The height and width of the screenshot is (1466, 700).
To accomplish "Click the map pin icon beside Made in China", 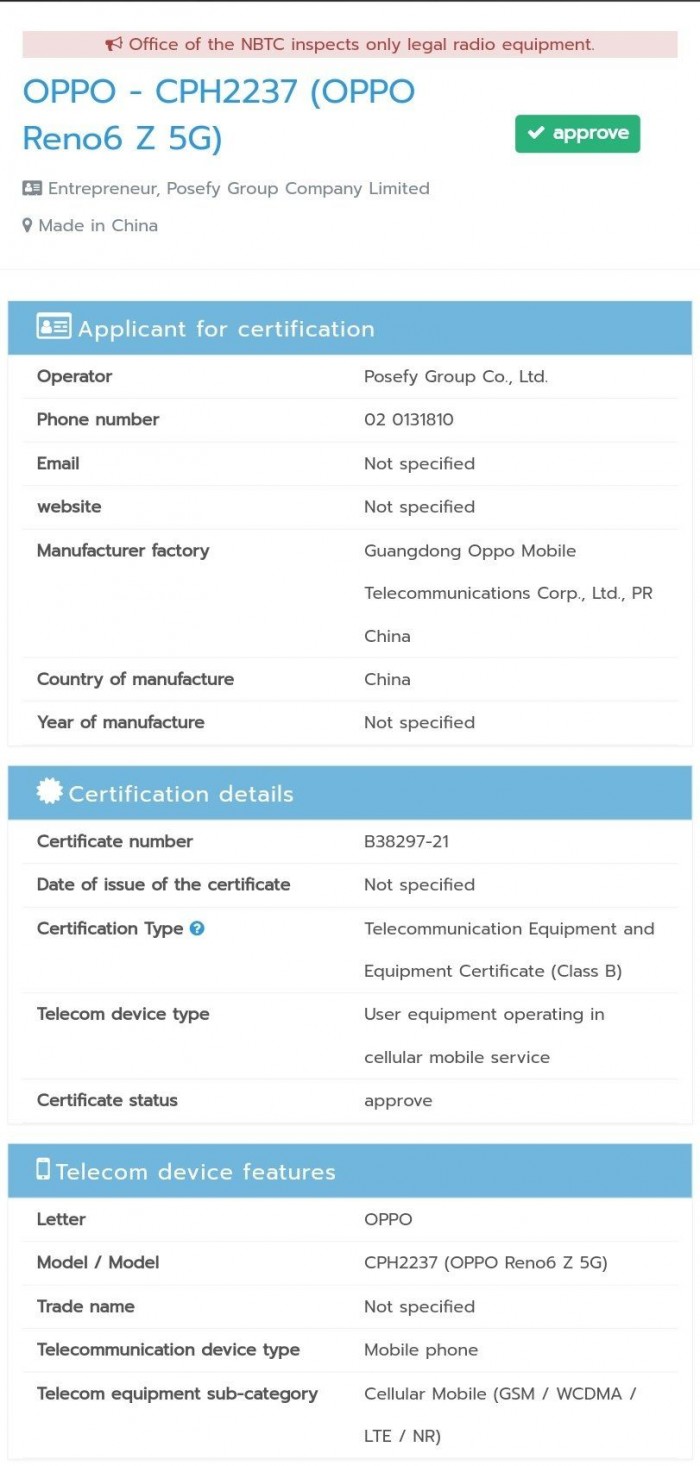I will pyautogui.click(x=28, y=226).
